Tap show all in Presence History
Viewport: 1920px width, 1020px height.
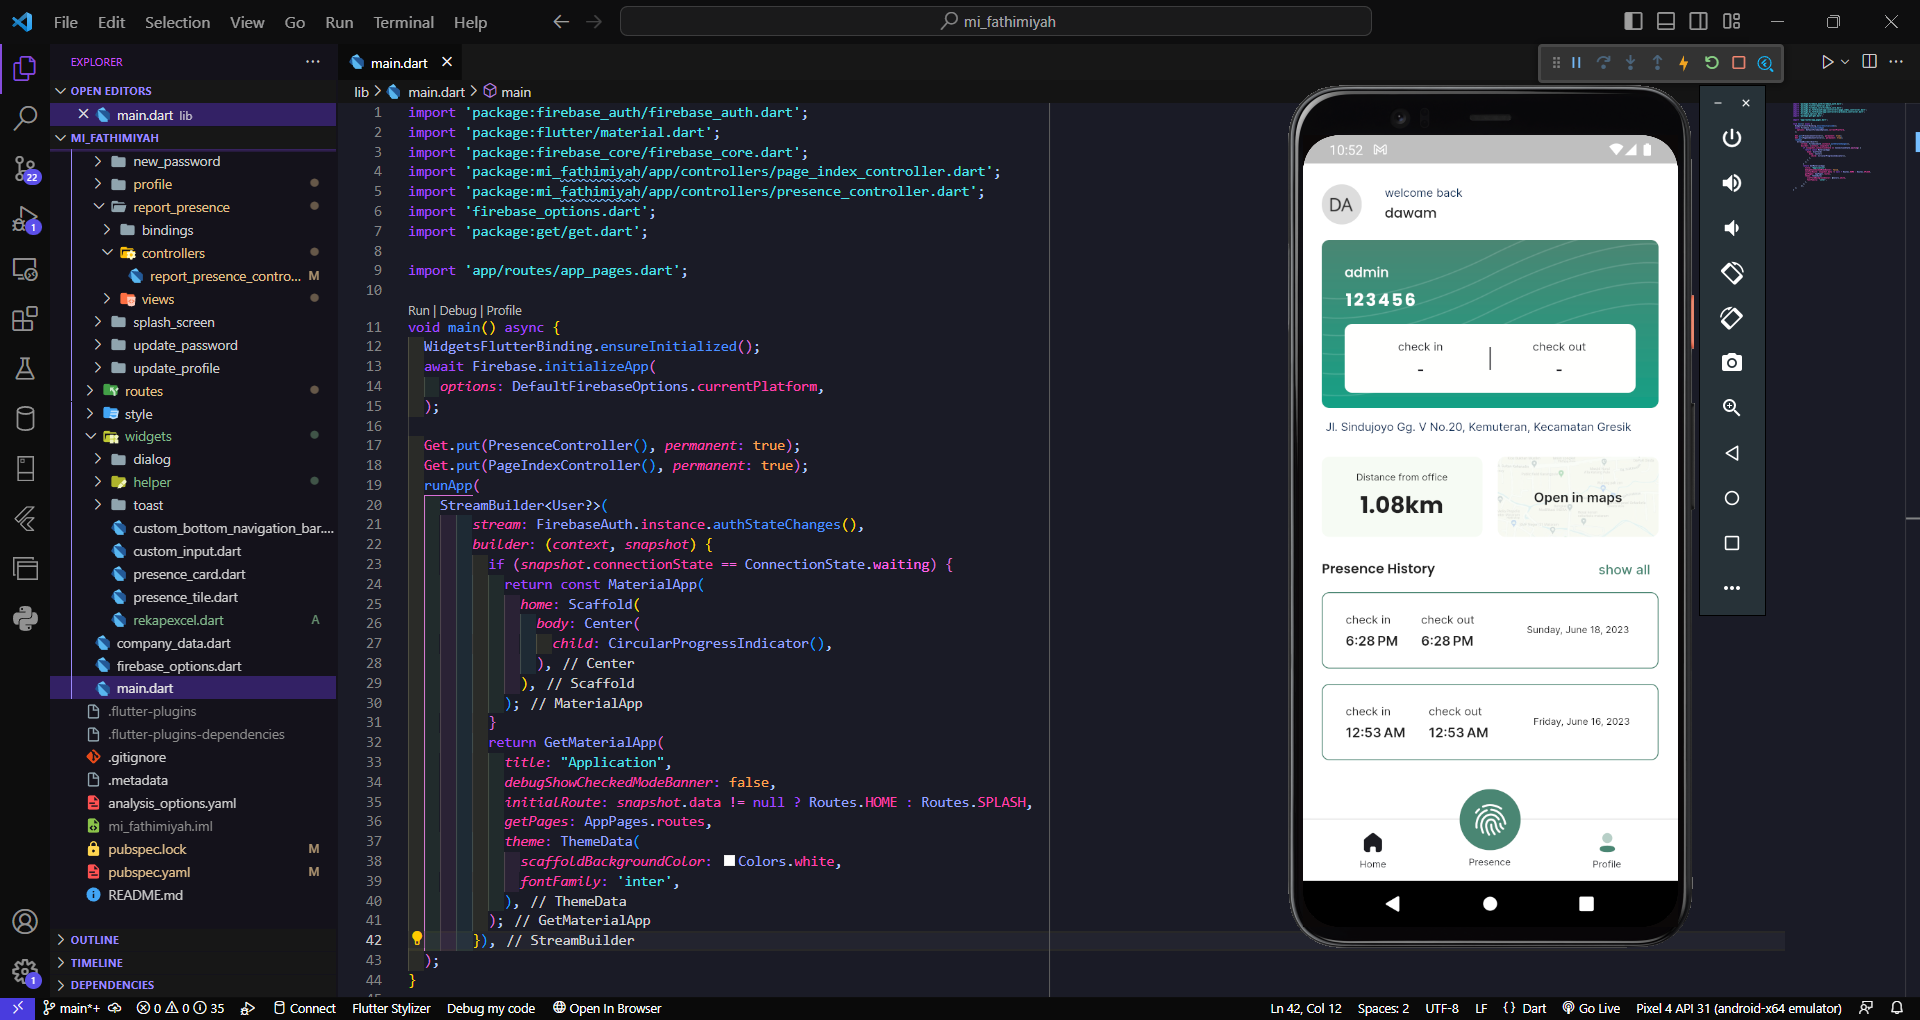pos(1623,570)
